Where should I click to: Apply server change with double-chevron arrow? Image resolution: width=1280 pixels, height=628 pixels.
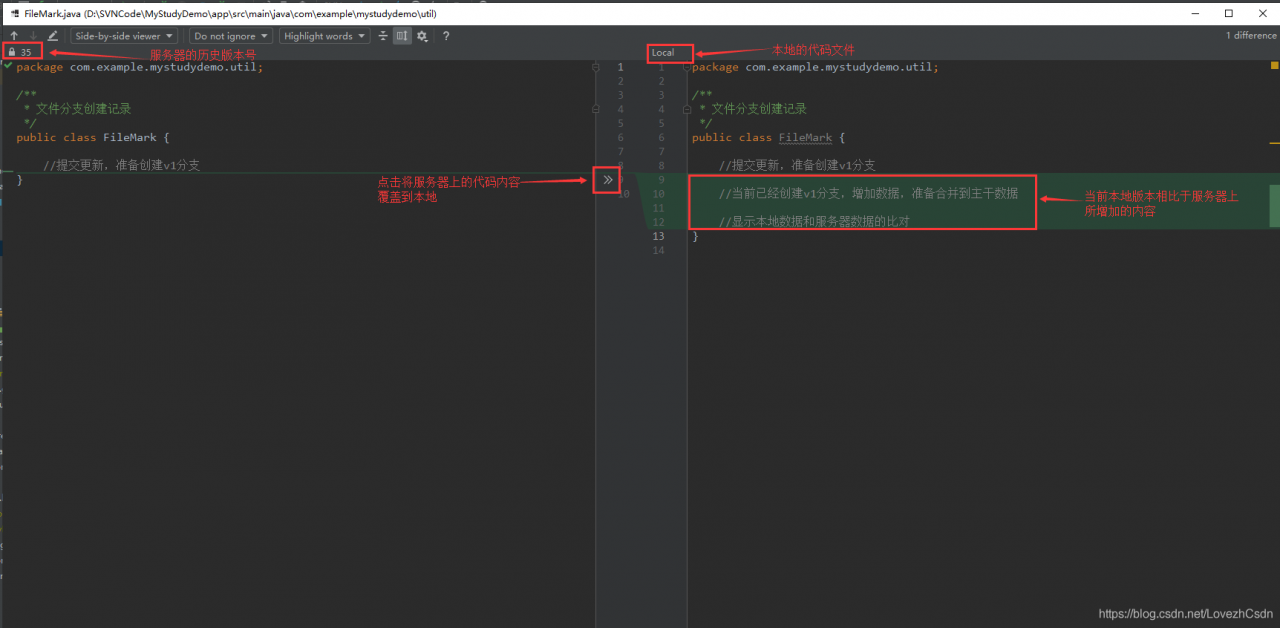[608, 180]
